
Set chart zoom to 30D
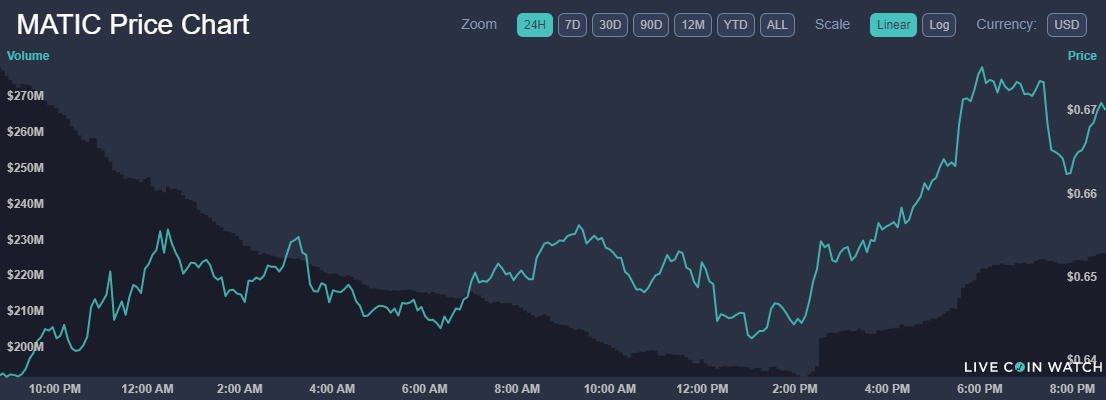[610, 25]
